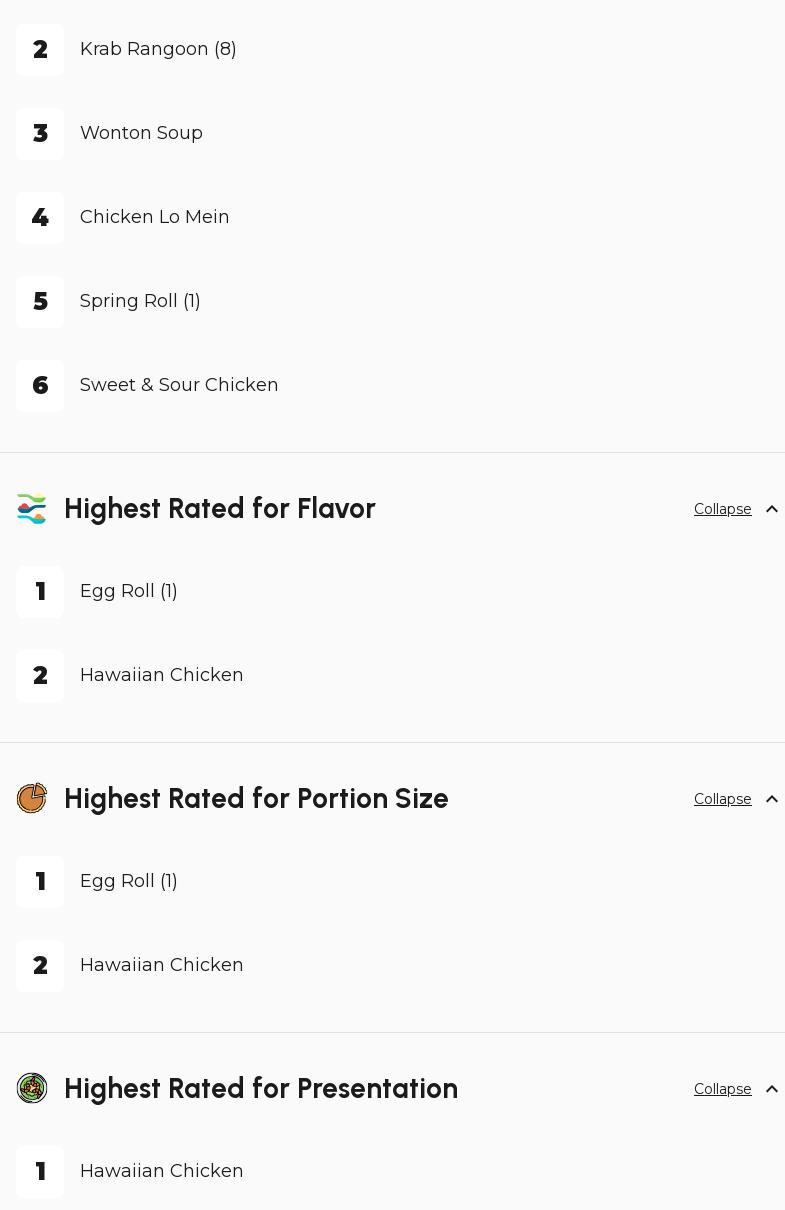
Task: Select Egg Roll (1) under Flavor
Action: tap(128, 591)
